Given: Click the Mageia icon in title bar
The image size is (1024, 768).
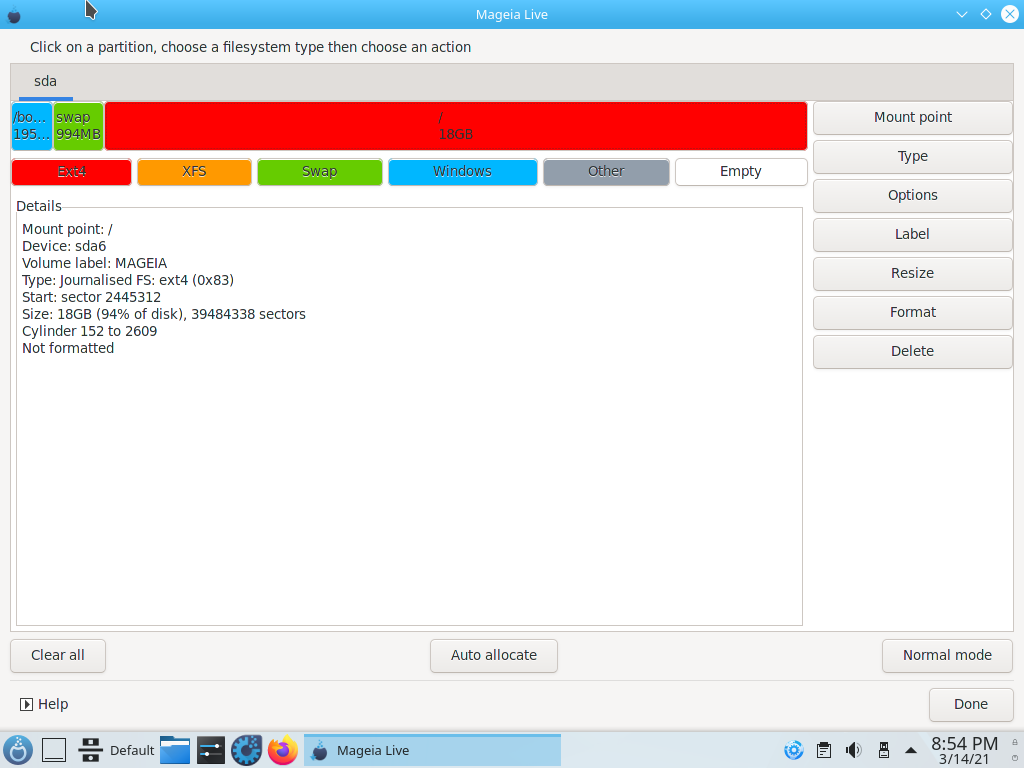Looking at the screenshot, I should point(14,14).
